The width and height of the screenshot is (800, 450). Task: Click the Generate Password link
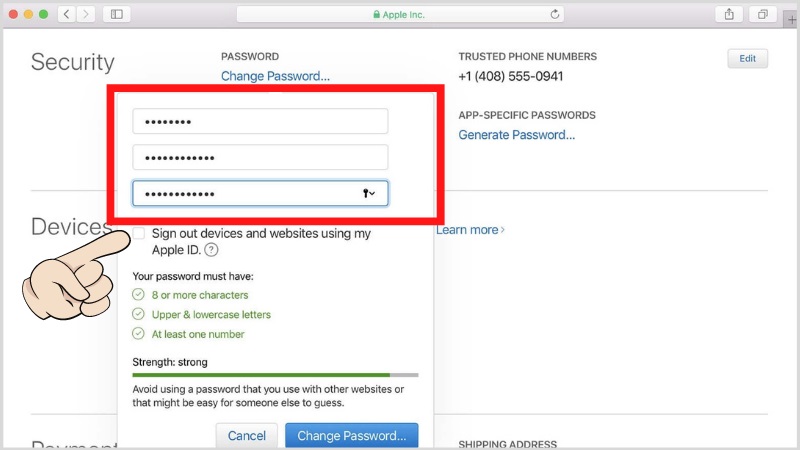pos(516,135)
